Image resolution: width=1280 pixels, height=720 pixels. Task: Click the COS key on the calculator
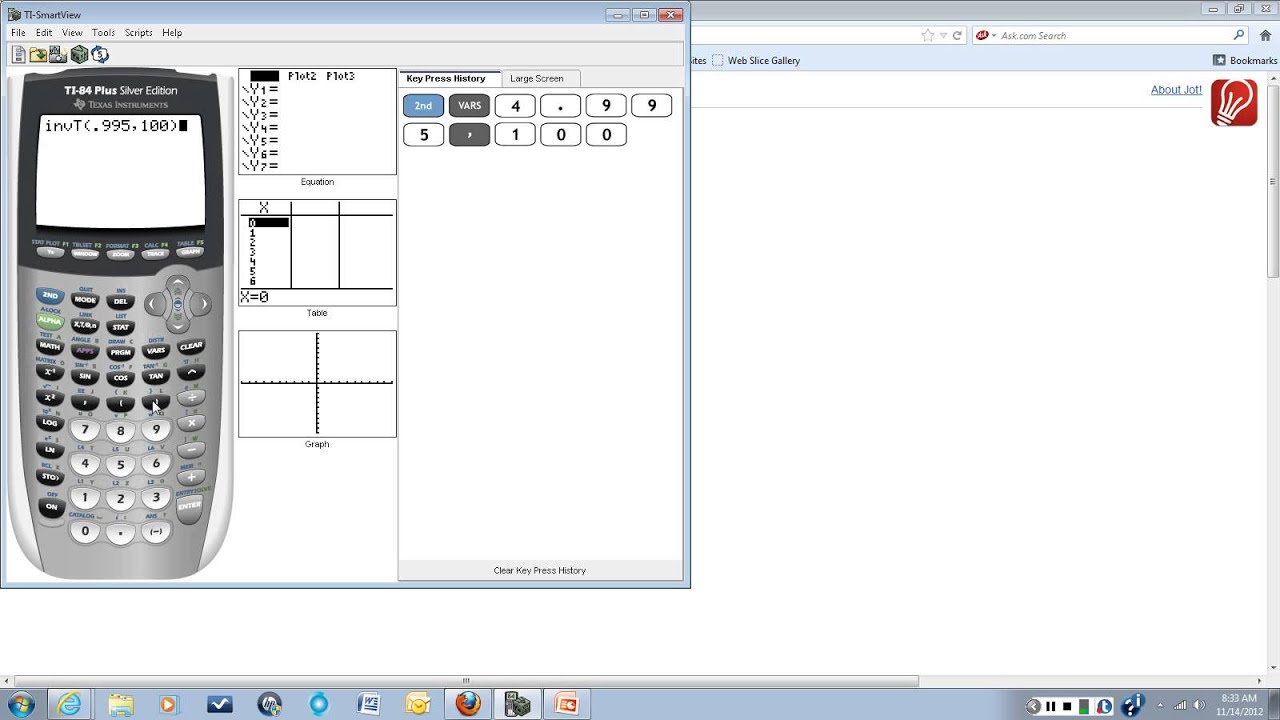[x=121, y=378]
